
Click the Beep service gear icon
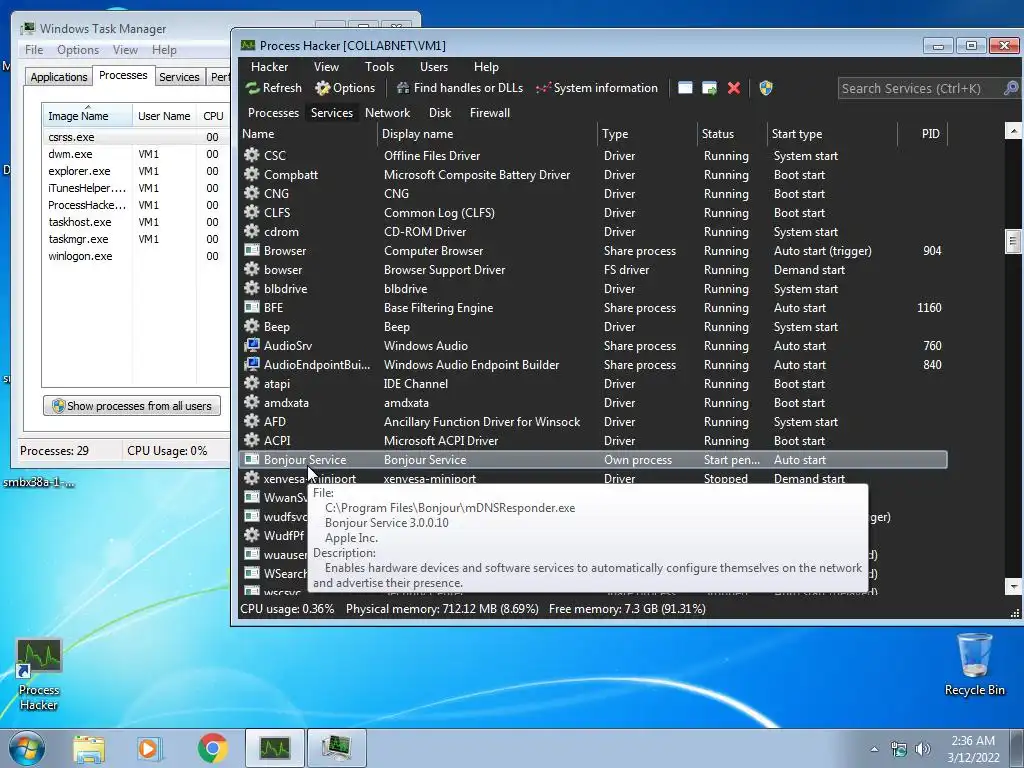[x=251, y=326]
